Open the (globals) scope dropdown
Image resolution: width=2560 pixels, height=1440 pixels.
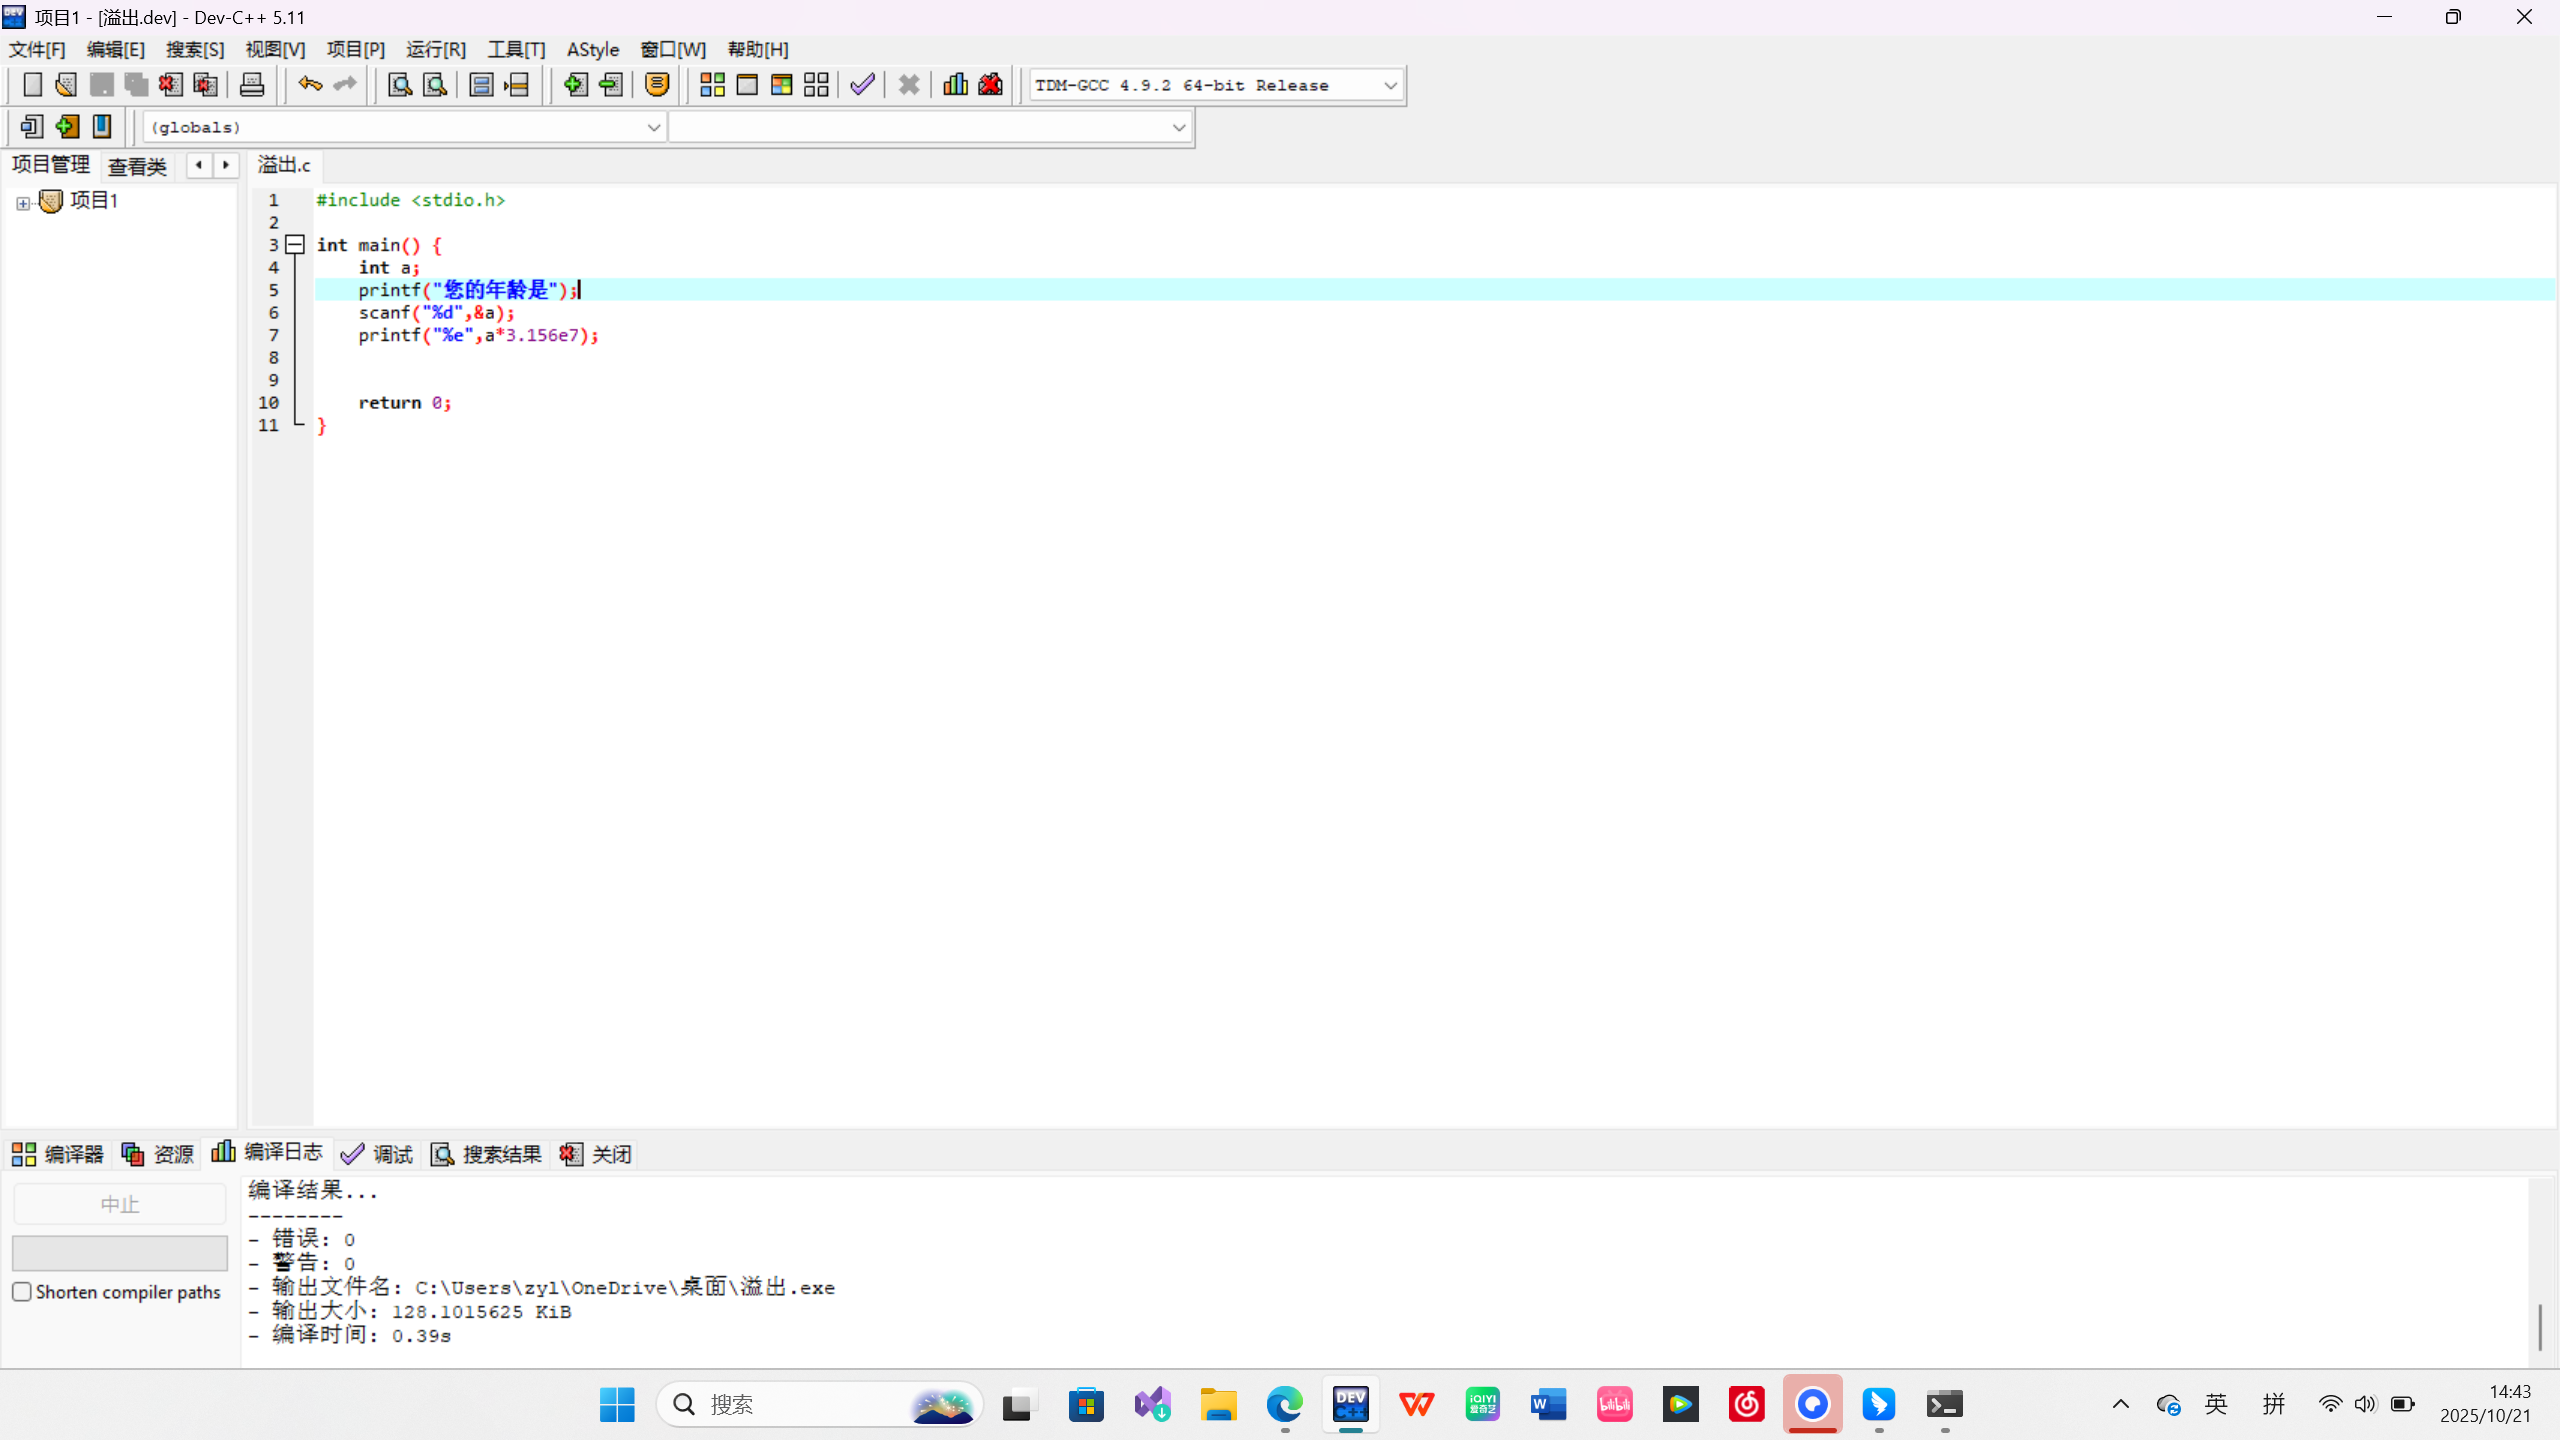point(653,127)
